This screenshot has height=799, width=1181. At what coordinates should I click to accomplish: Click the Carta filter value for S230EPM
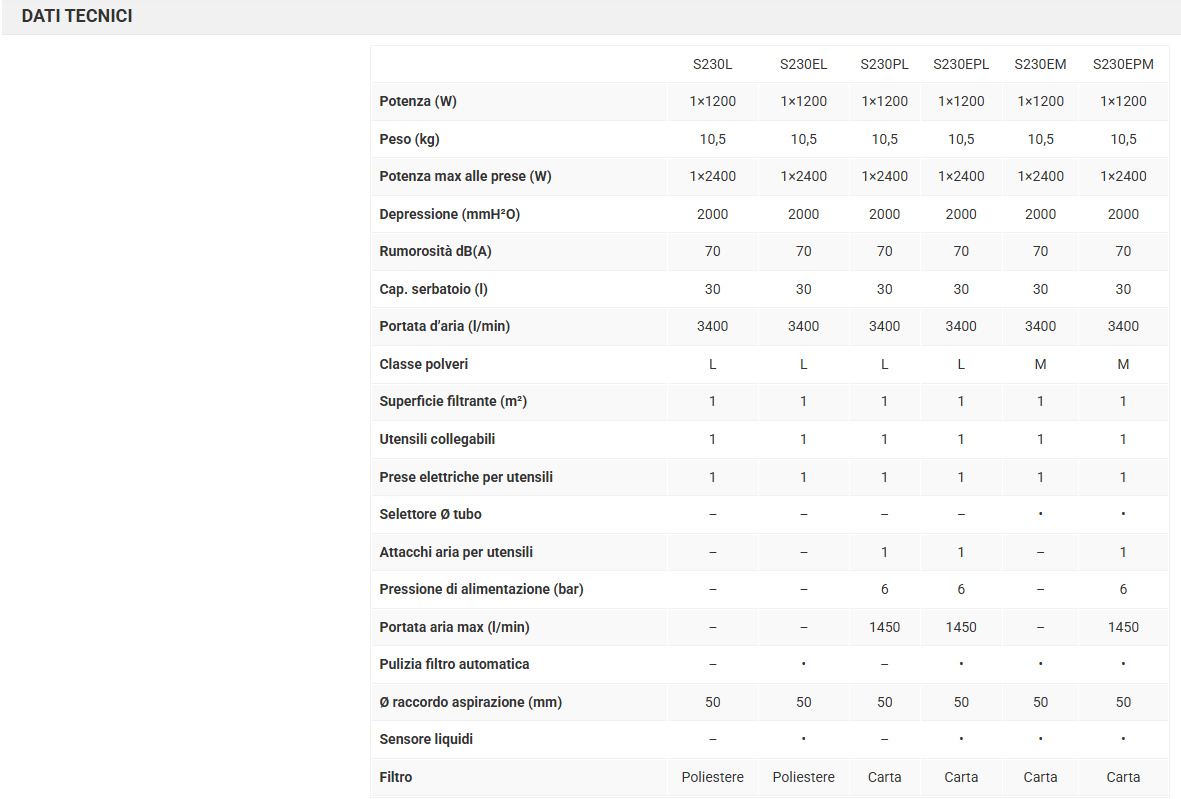(x=1123, y=777)
